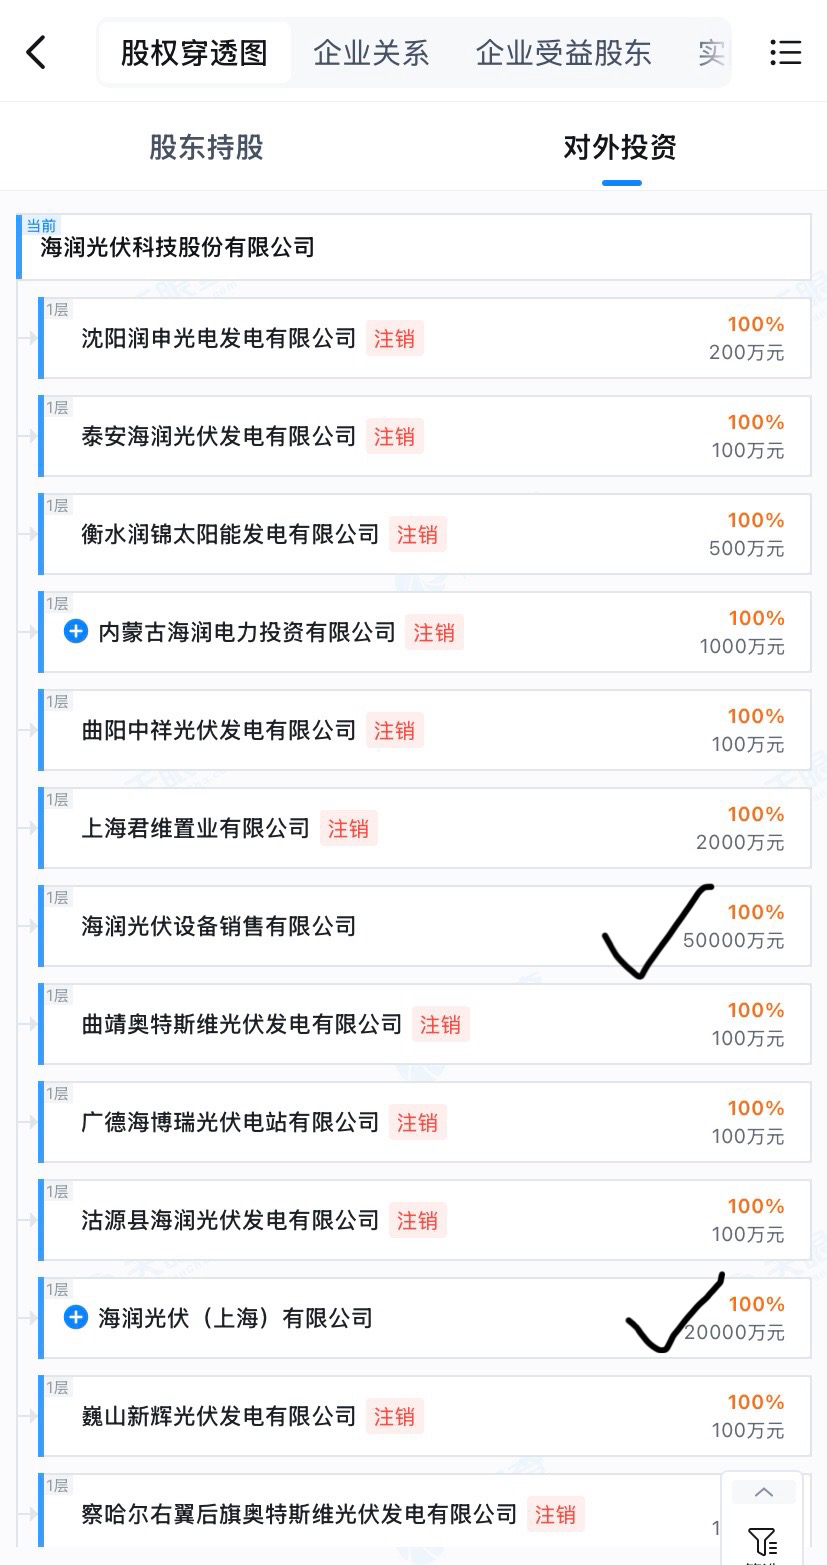
Task: Select 对外投资 tab
Action: click(620, 147)
